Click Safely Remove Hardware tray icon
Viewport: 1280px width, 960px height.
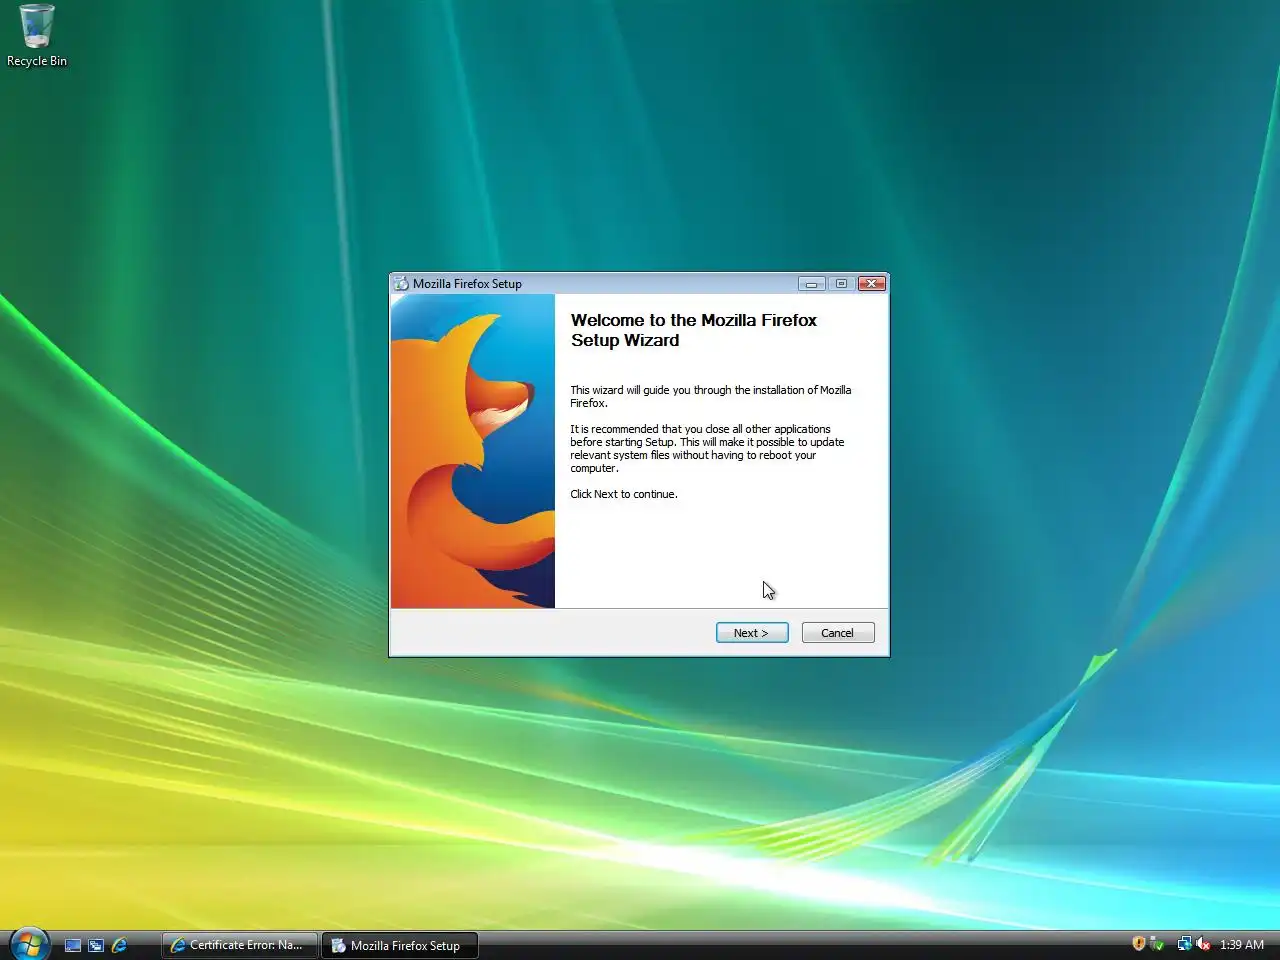[1157, 944]
